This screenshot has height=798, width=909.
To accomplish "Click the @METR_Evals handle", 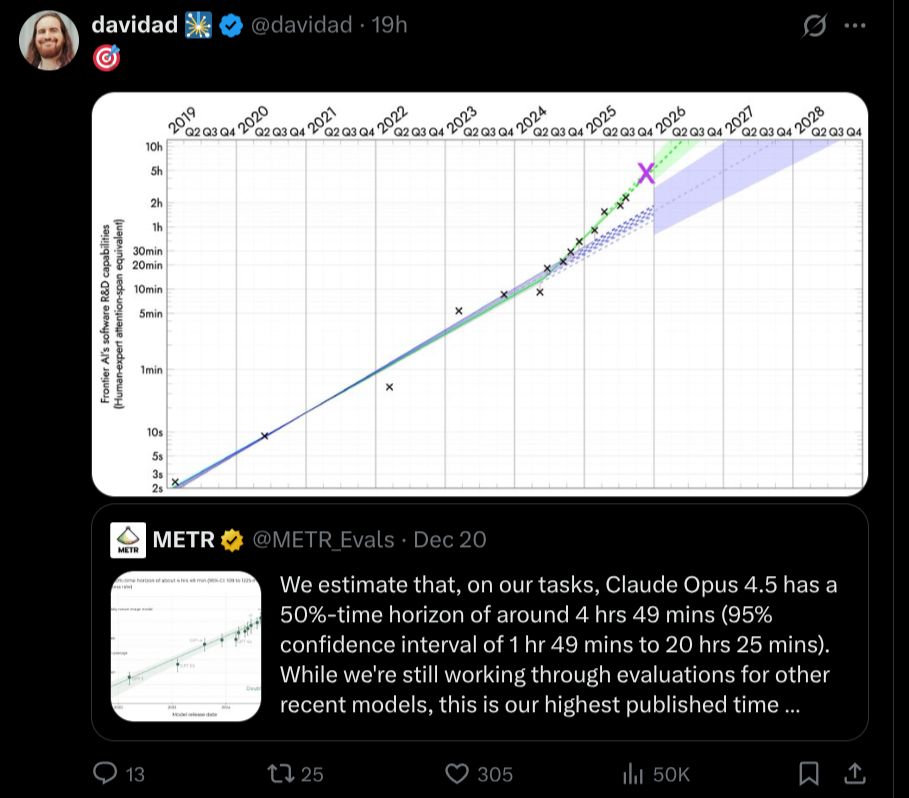I will click(321, 540).
